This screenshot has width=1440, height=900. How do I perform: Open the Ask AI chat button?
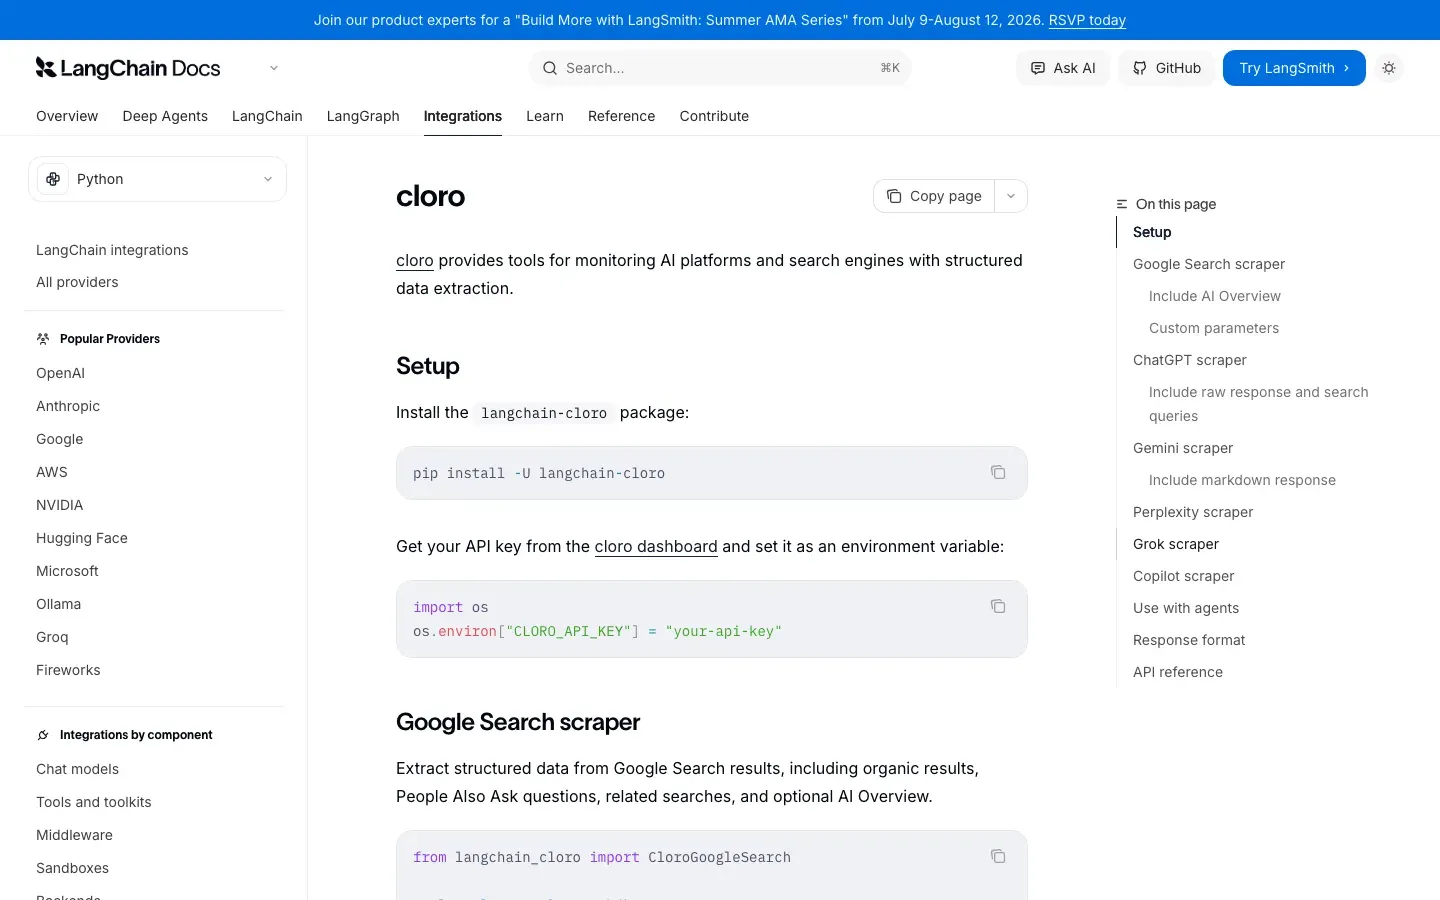coord(1063,68)
